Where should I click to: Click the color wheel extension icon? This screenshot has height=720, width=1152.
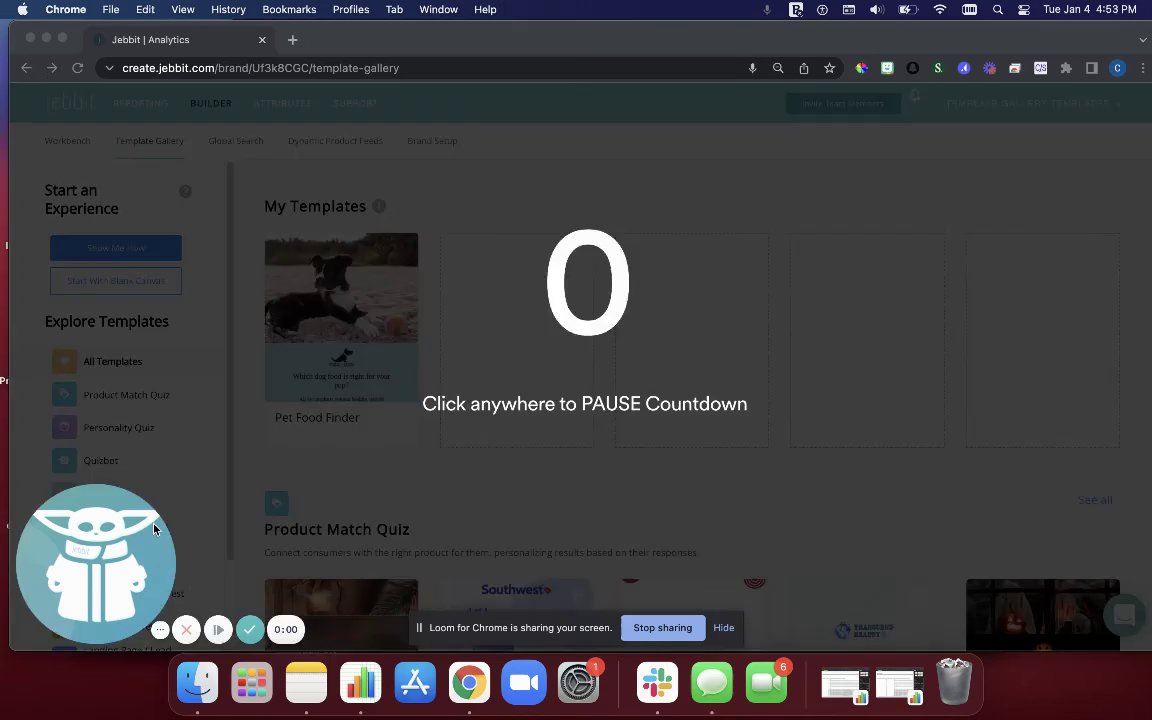point(861,68)
